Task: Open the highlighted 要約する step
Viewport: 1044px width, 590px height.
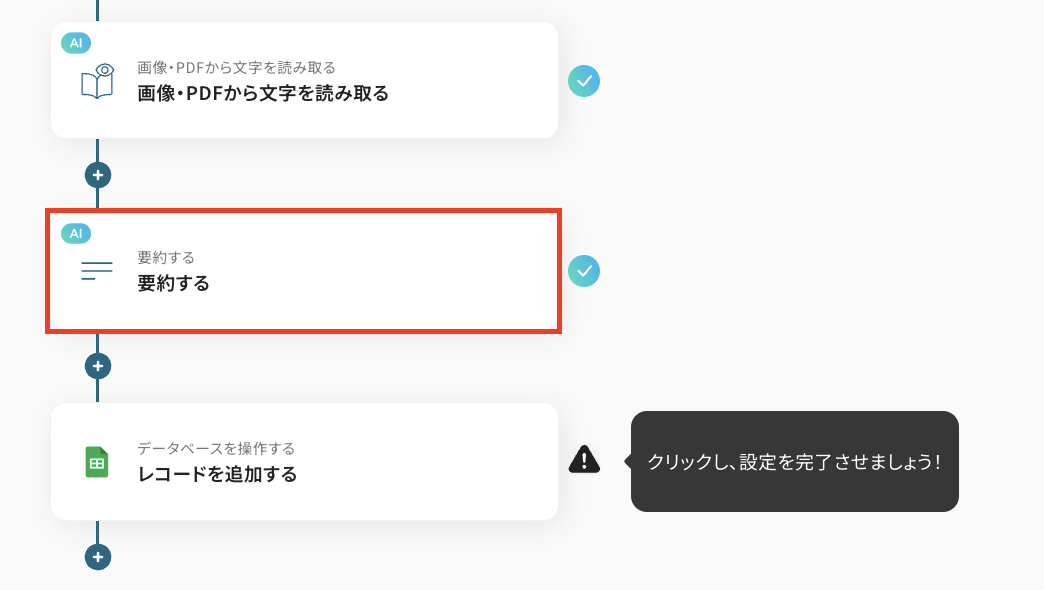Action: [x=304, y=271]
